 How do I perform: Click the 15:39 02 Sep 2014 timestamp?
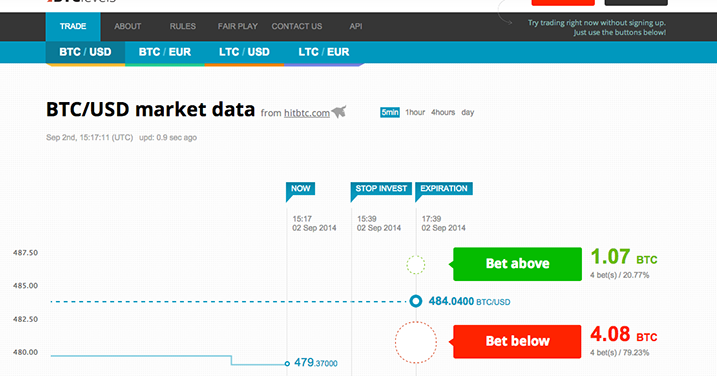pyautogui.click(x=379, y=223)
